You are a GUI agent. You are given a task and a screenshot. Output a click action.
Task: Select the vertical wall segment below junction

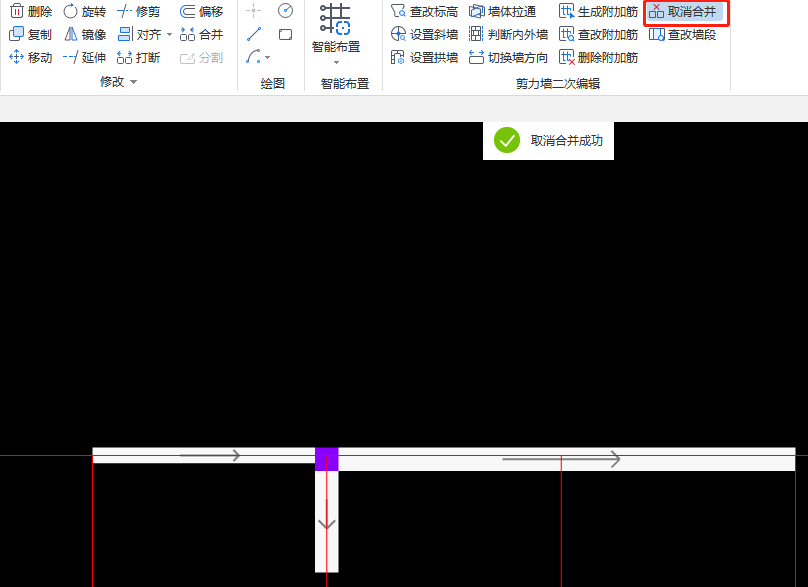pyautogui.click(x=327, y=521)
